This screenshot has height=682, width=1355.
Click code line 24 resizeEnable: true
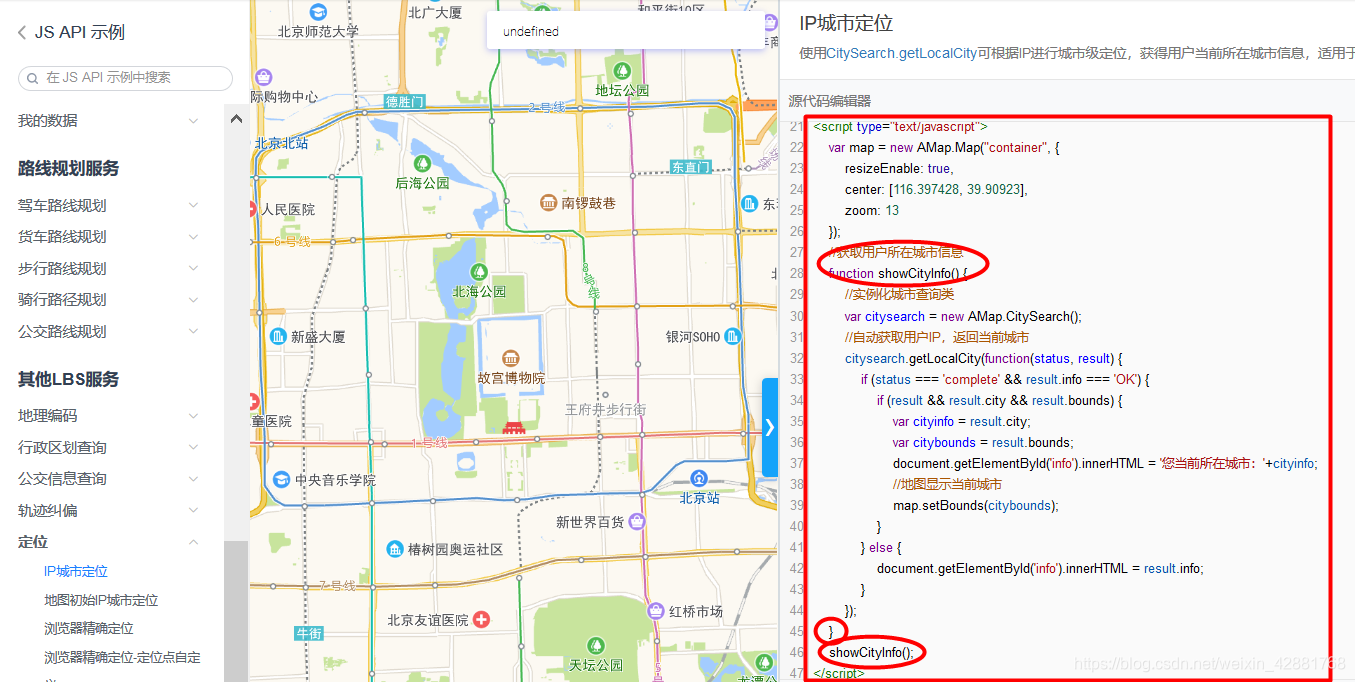coord(899,169)
